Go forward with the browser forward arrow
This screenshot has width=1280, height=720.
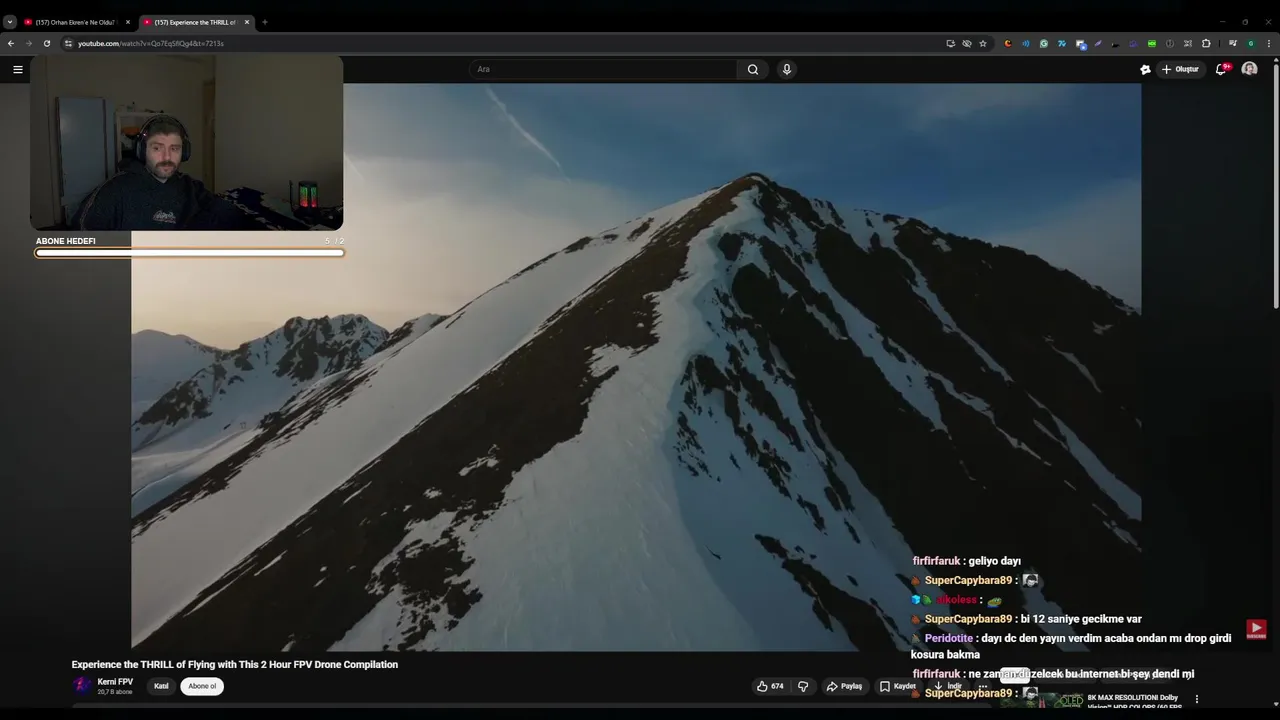click(29, 43)
